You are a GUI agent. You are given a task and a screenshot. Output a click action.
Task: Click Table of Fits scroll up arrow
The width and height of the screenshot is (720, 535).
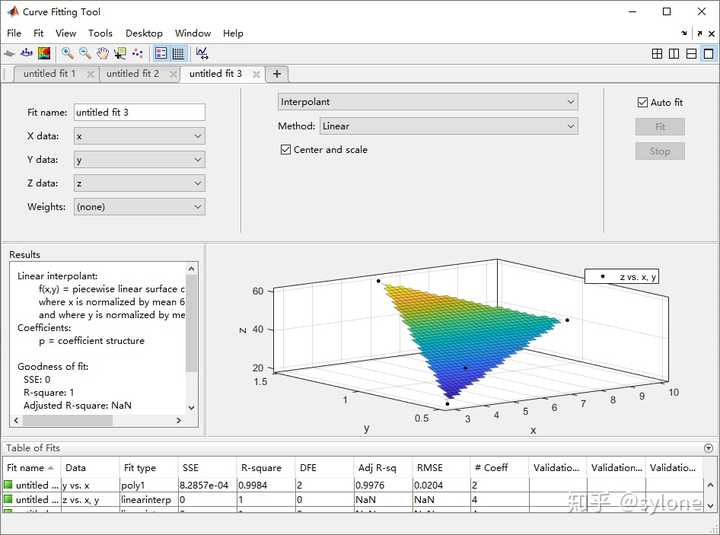point(709,484)
